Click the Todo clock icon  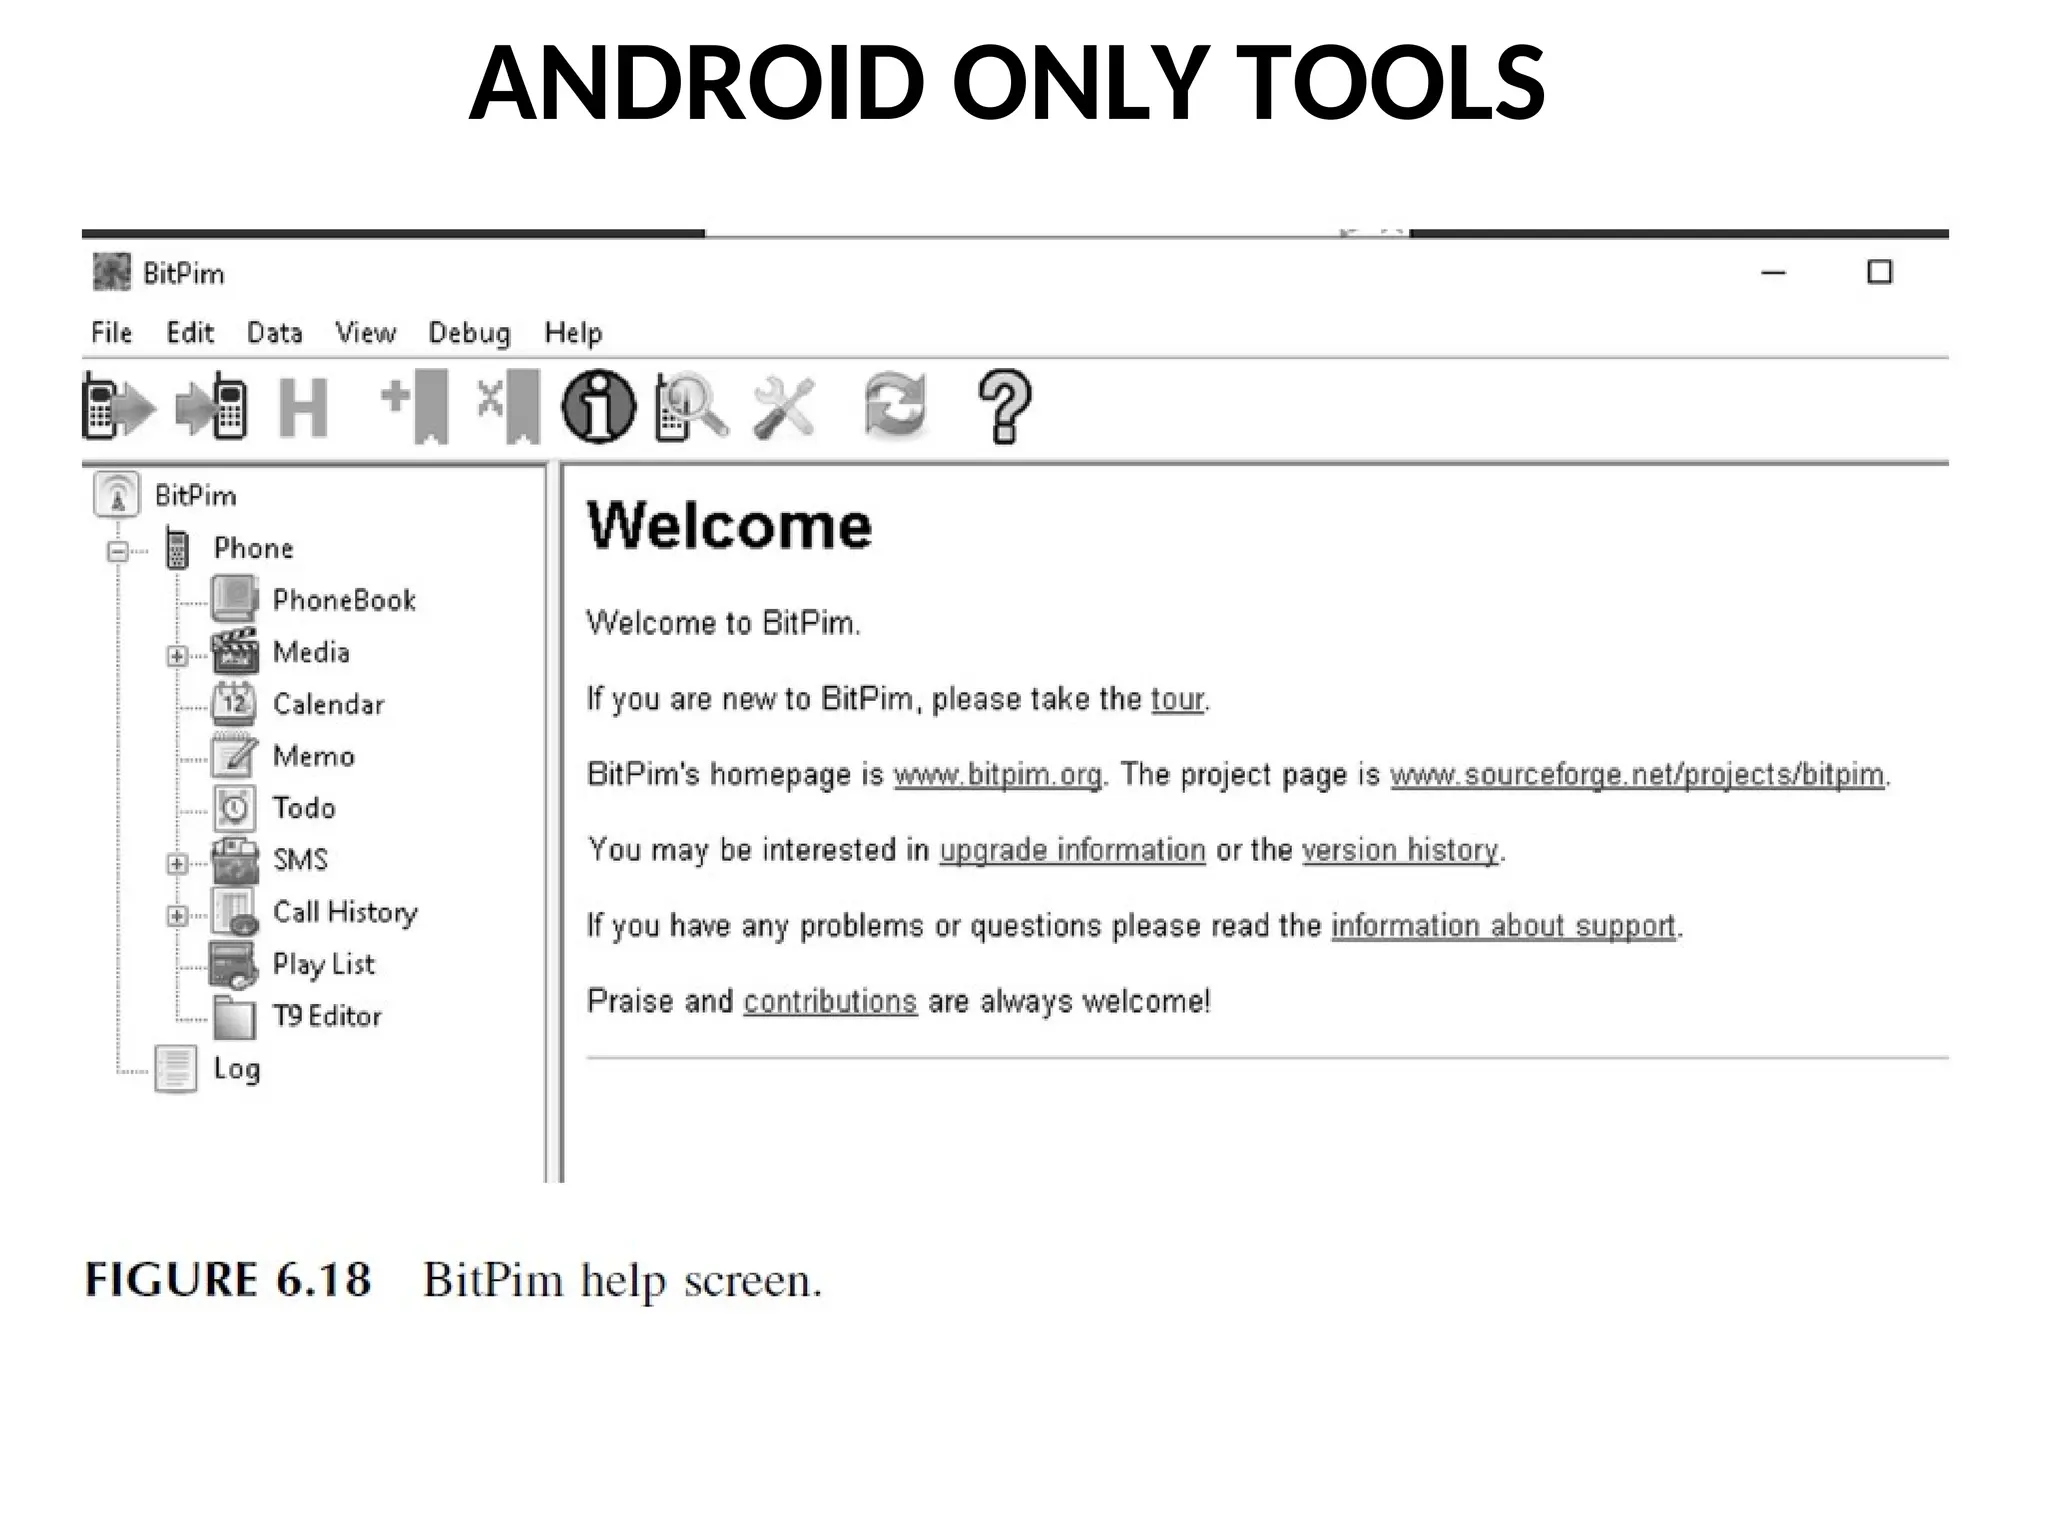pos(235,807)
